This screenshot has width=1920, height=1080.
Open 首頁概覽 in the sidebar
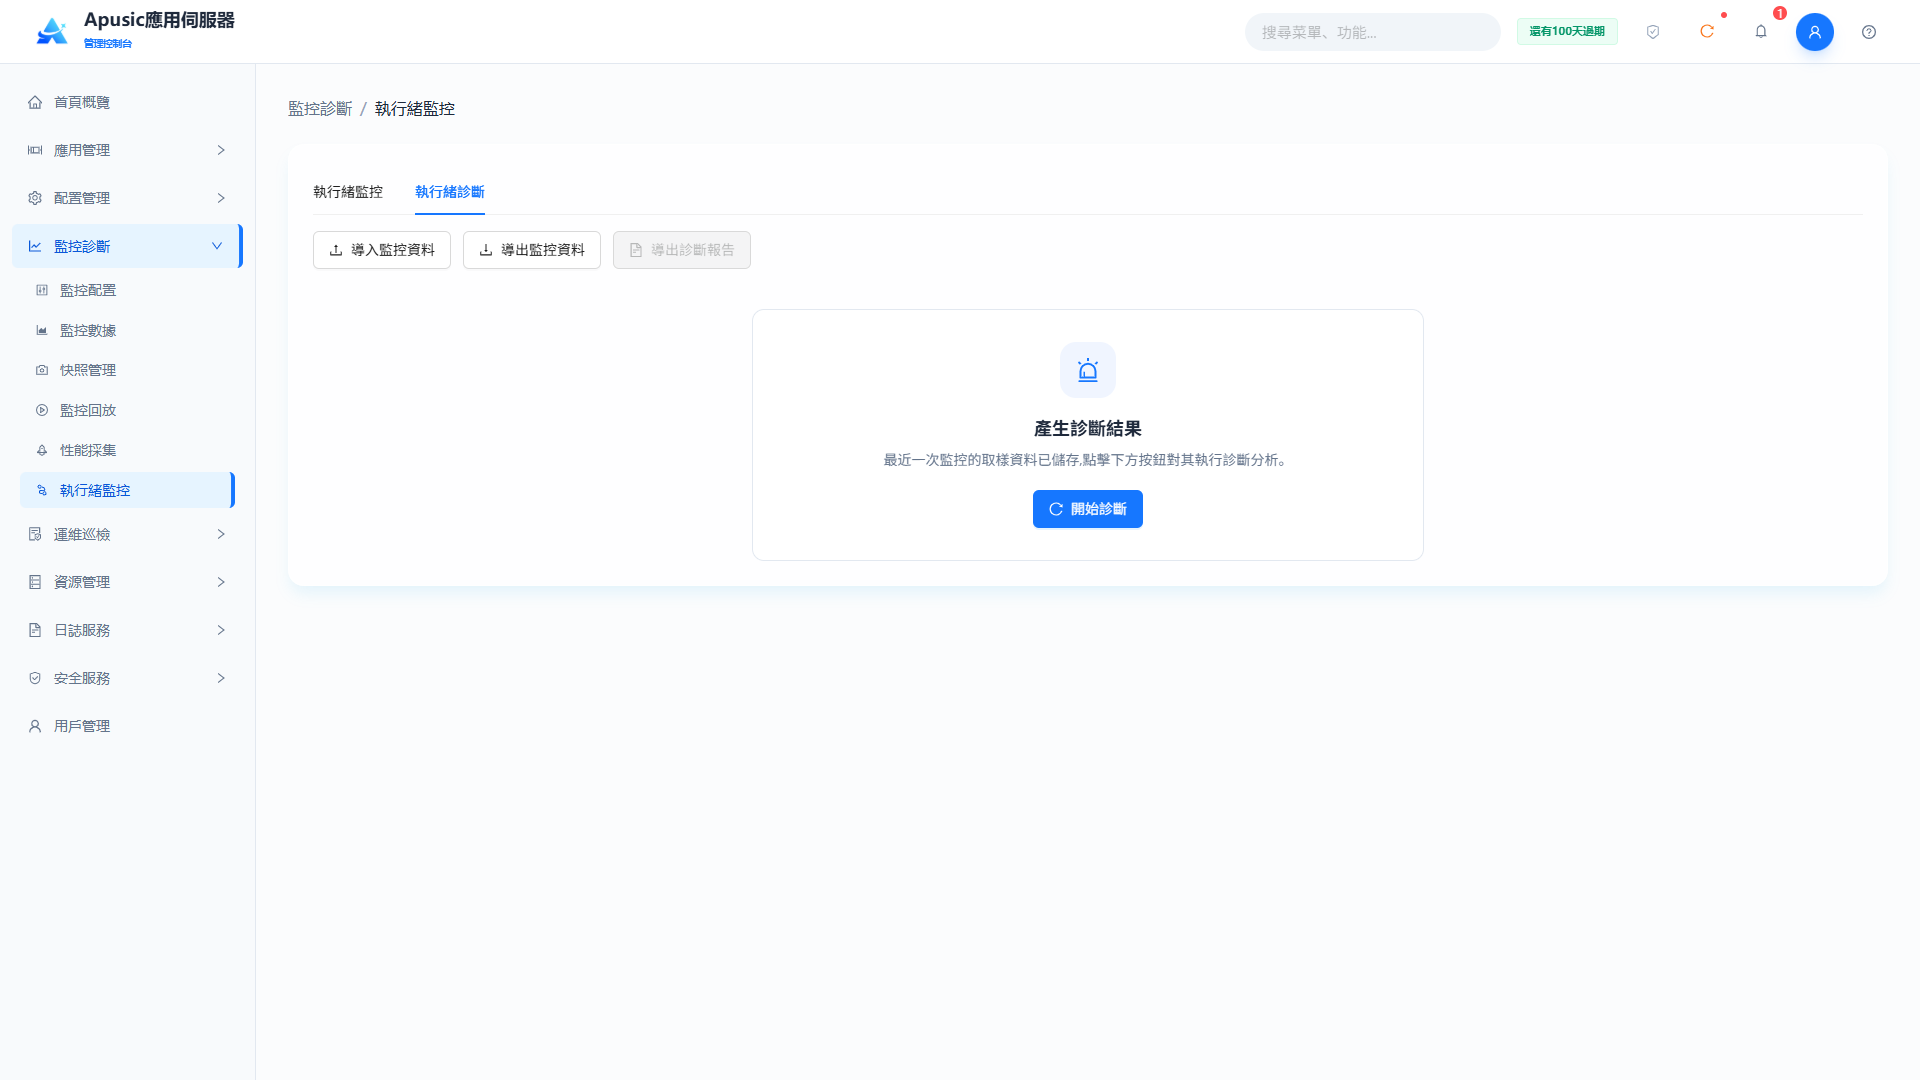click(128, 102)
